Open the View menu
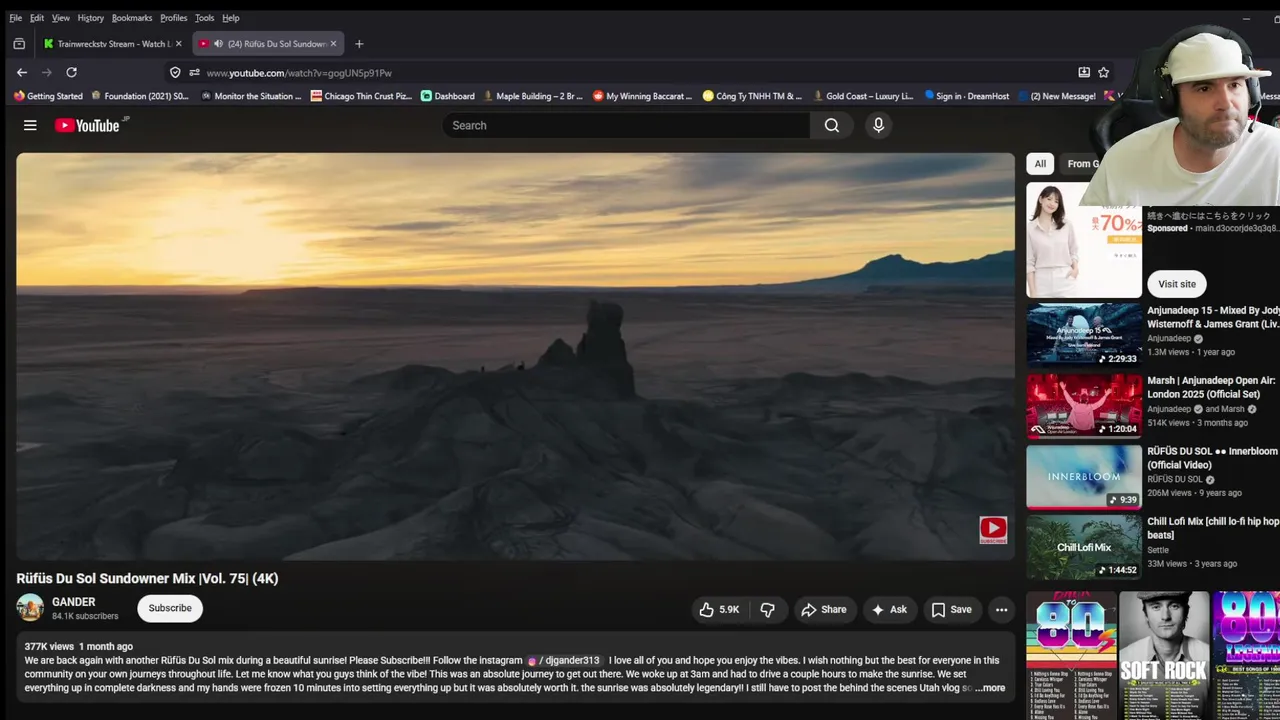Image resolution: width=1280 pixels, height=720 pixels. pyautogui.click(x=61, y=18)
